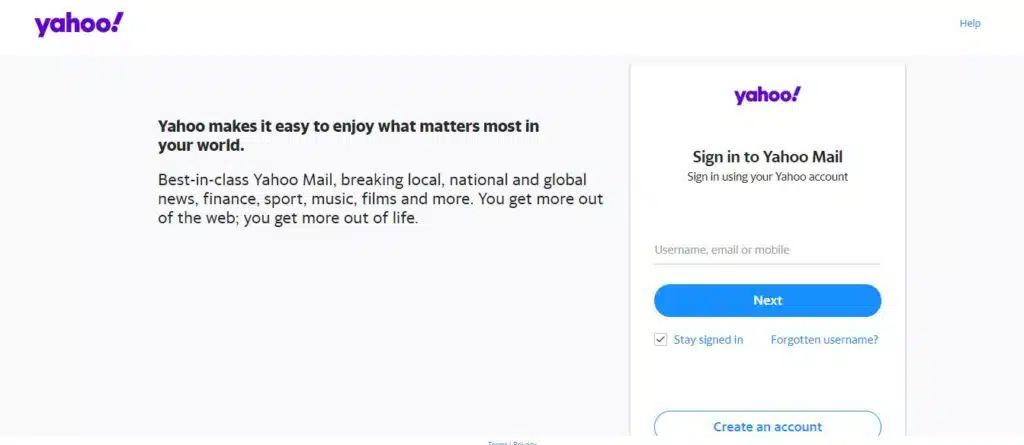The image size is (1024, 445).
Task: Click the underline beneath the username field
Action: click(766, 264)
